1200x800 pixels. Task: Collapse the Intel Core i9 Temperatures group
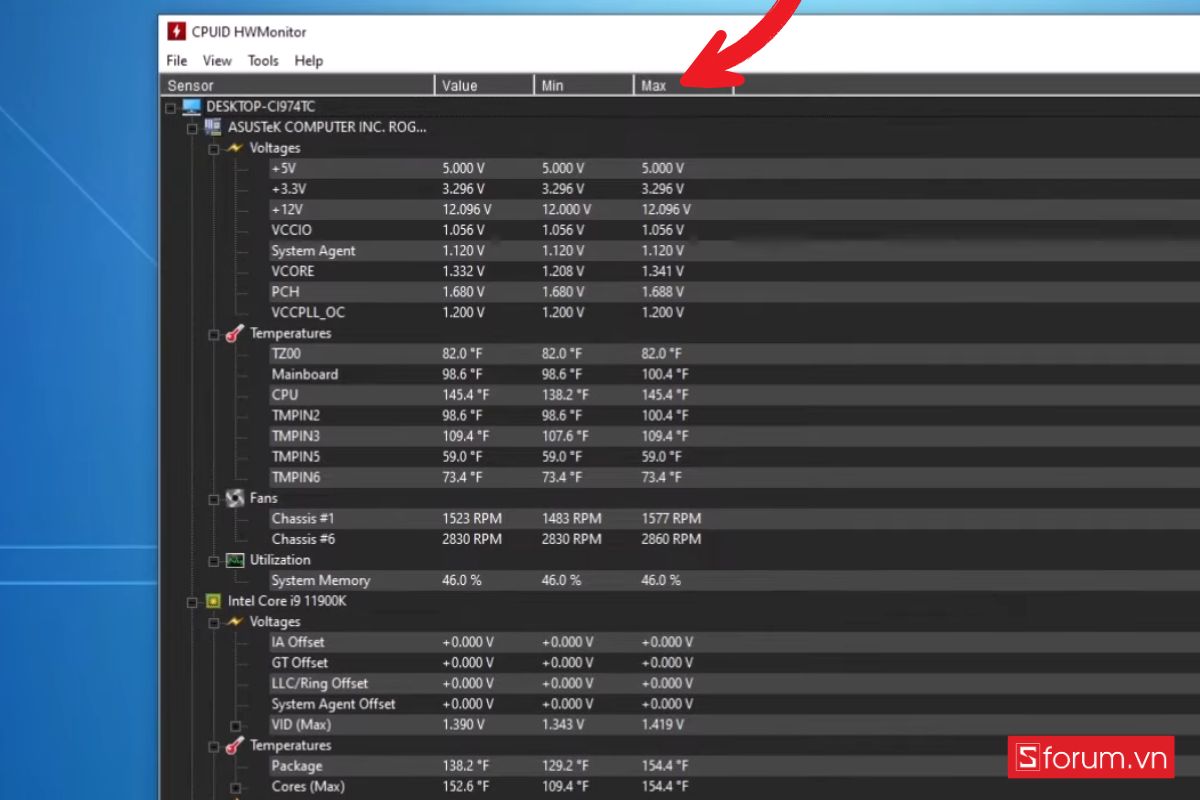click(x=214, y=747)
